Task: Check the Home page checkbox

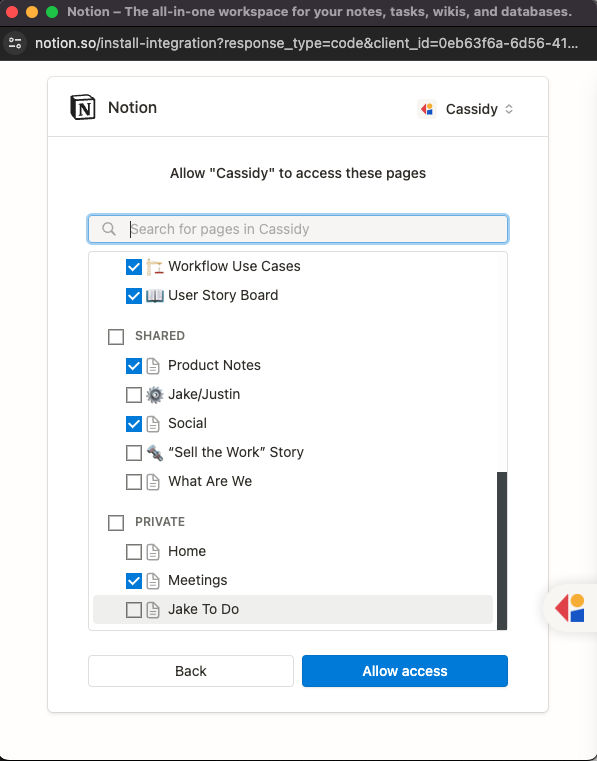Action: coord(134,552)
